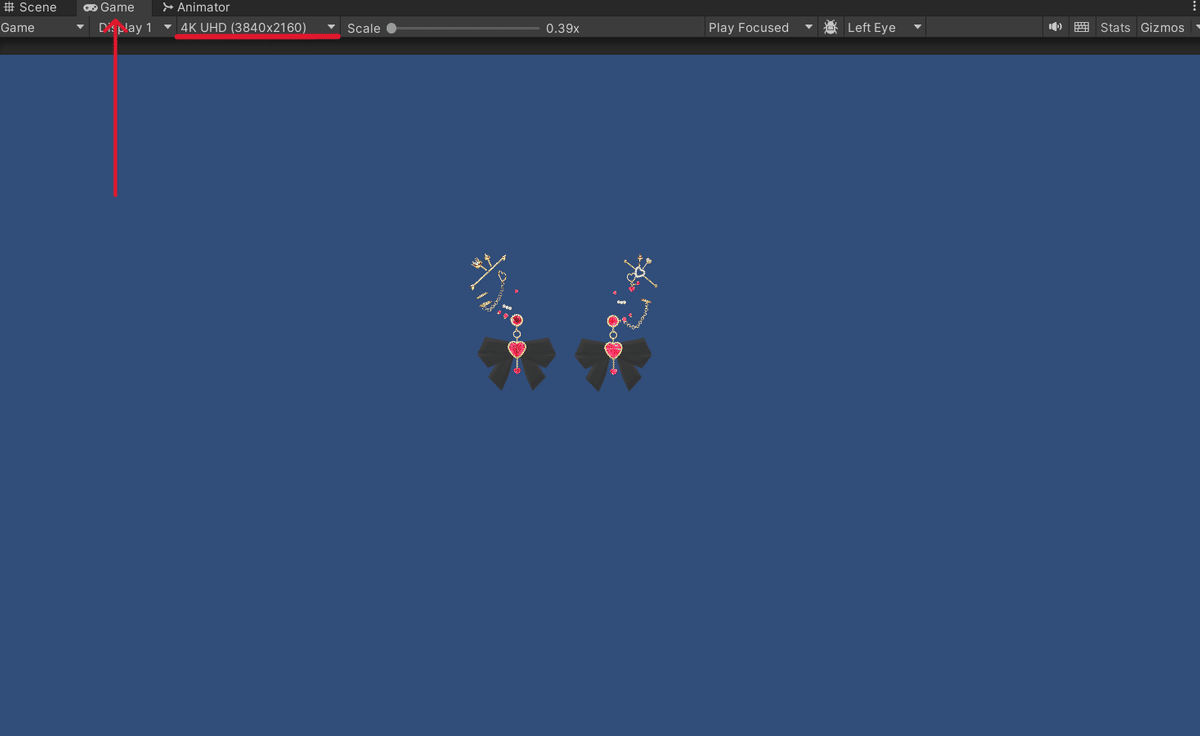Toggle the frame debugger bug icon
Screen dimensions: 1200x736
(x=831, y=27)
